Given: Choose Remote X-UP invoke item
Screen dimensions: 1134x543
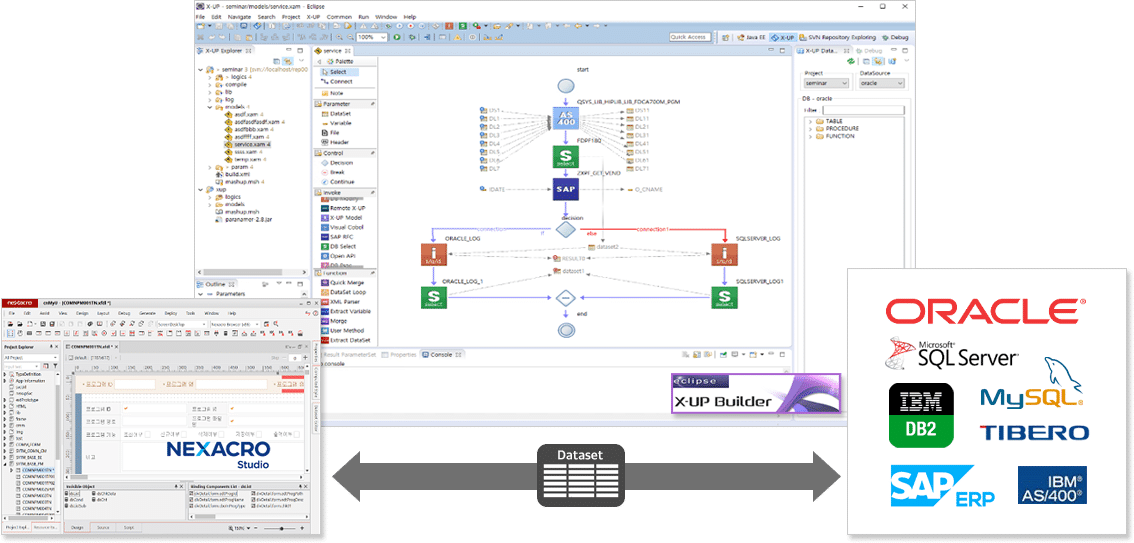Looking at the screenshot, I should (x=346, y=208).
